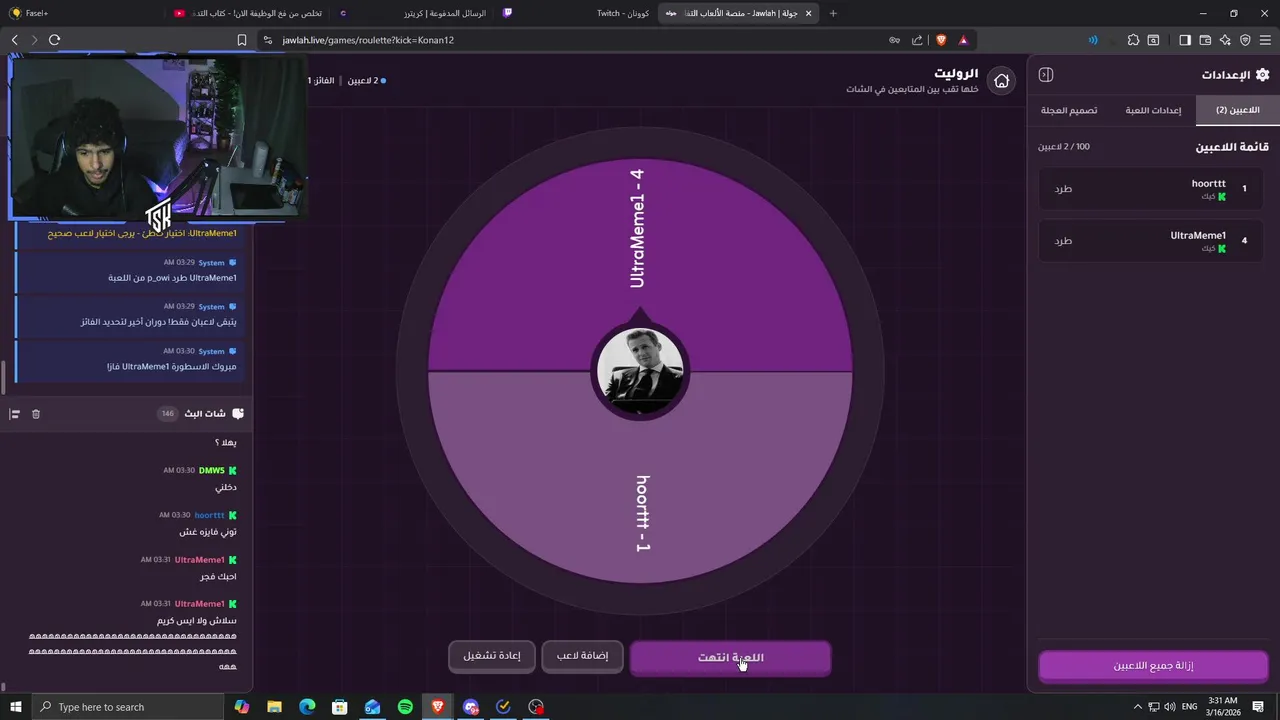Toggle chat layout icon beside trash

click(15, 414)
